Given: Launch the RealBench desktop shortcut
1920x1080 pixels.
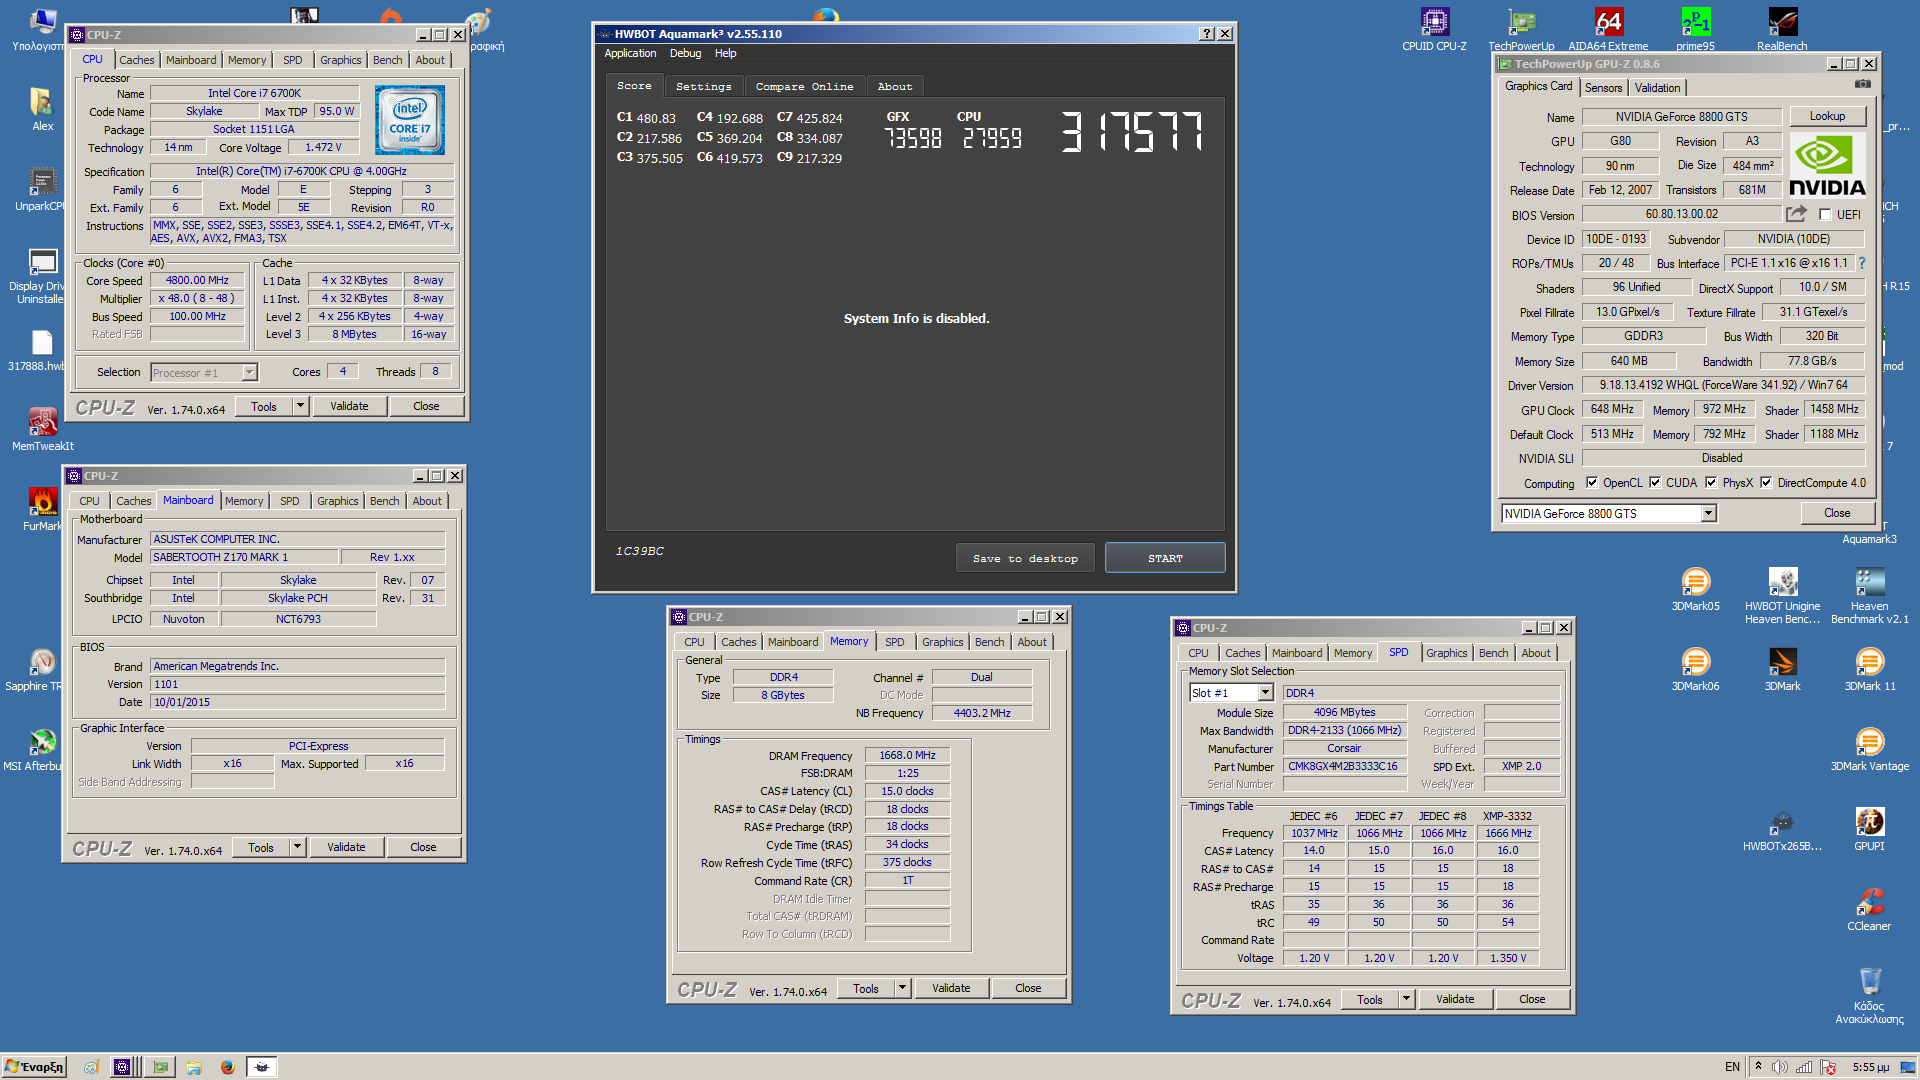Looking at the screenshot, I should [1782, 29].
